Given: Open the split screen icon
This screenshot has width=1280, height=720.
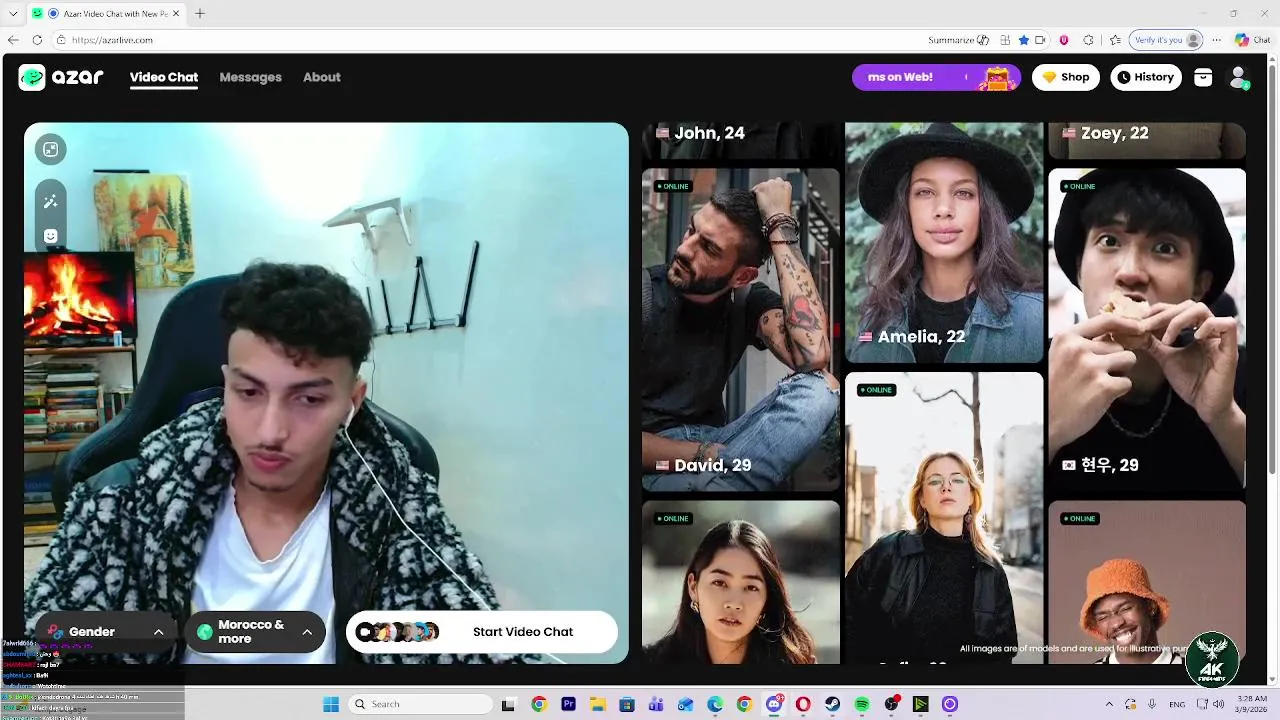Looking at the screenshot, I should point(1005,40).
